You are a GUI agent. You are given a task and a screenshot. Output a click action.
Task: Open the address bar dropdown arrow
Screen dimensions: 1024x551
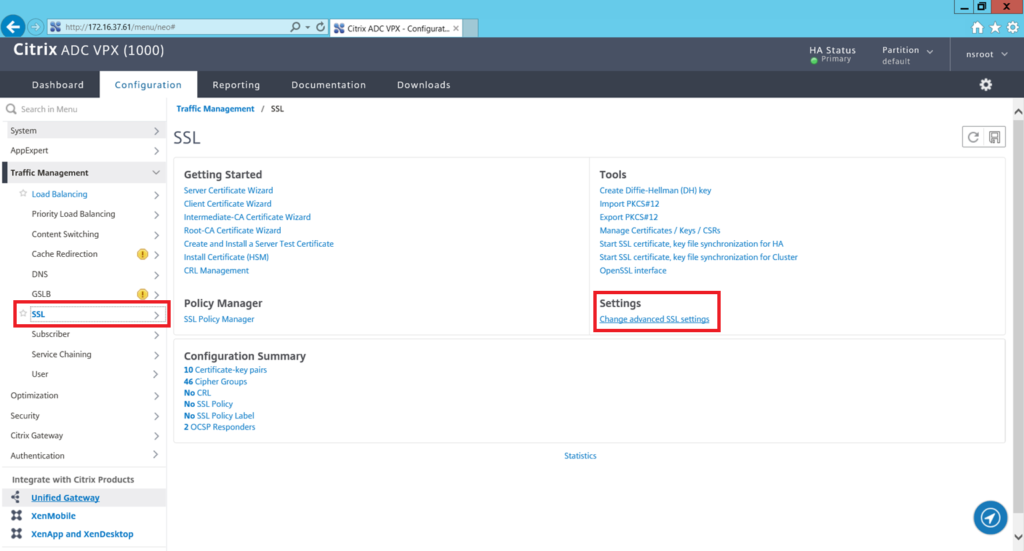tap(308, 27)
